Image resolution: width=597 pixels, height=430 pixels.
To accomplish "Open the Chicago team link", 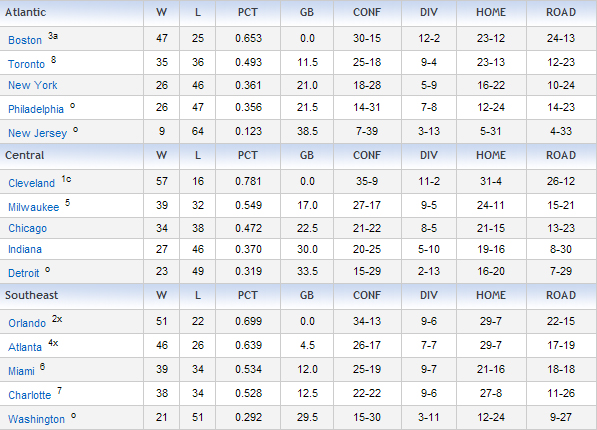I will [27, 228].
